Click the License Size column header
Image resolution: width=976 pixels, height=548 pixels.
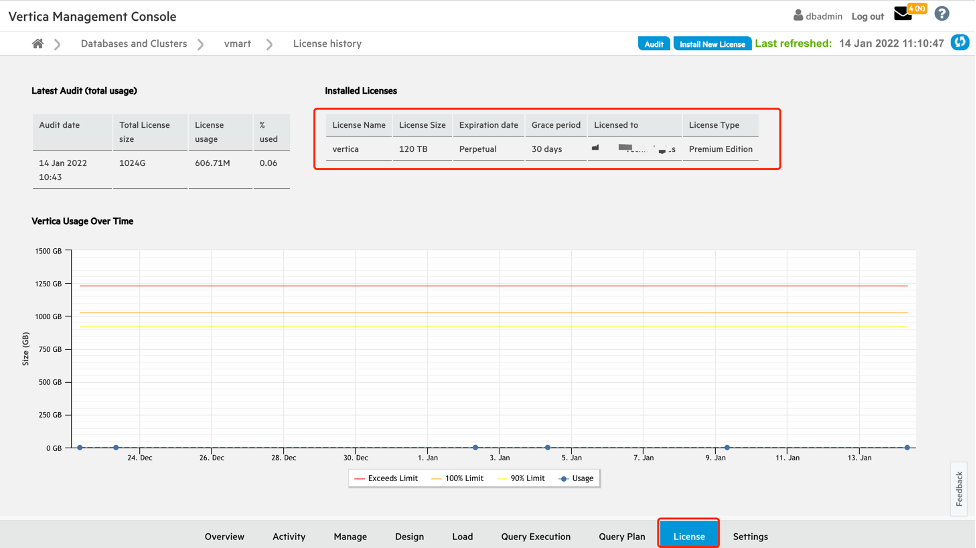(x=423, y=125)
